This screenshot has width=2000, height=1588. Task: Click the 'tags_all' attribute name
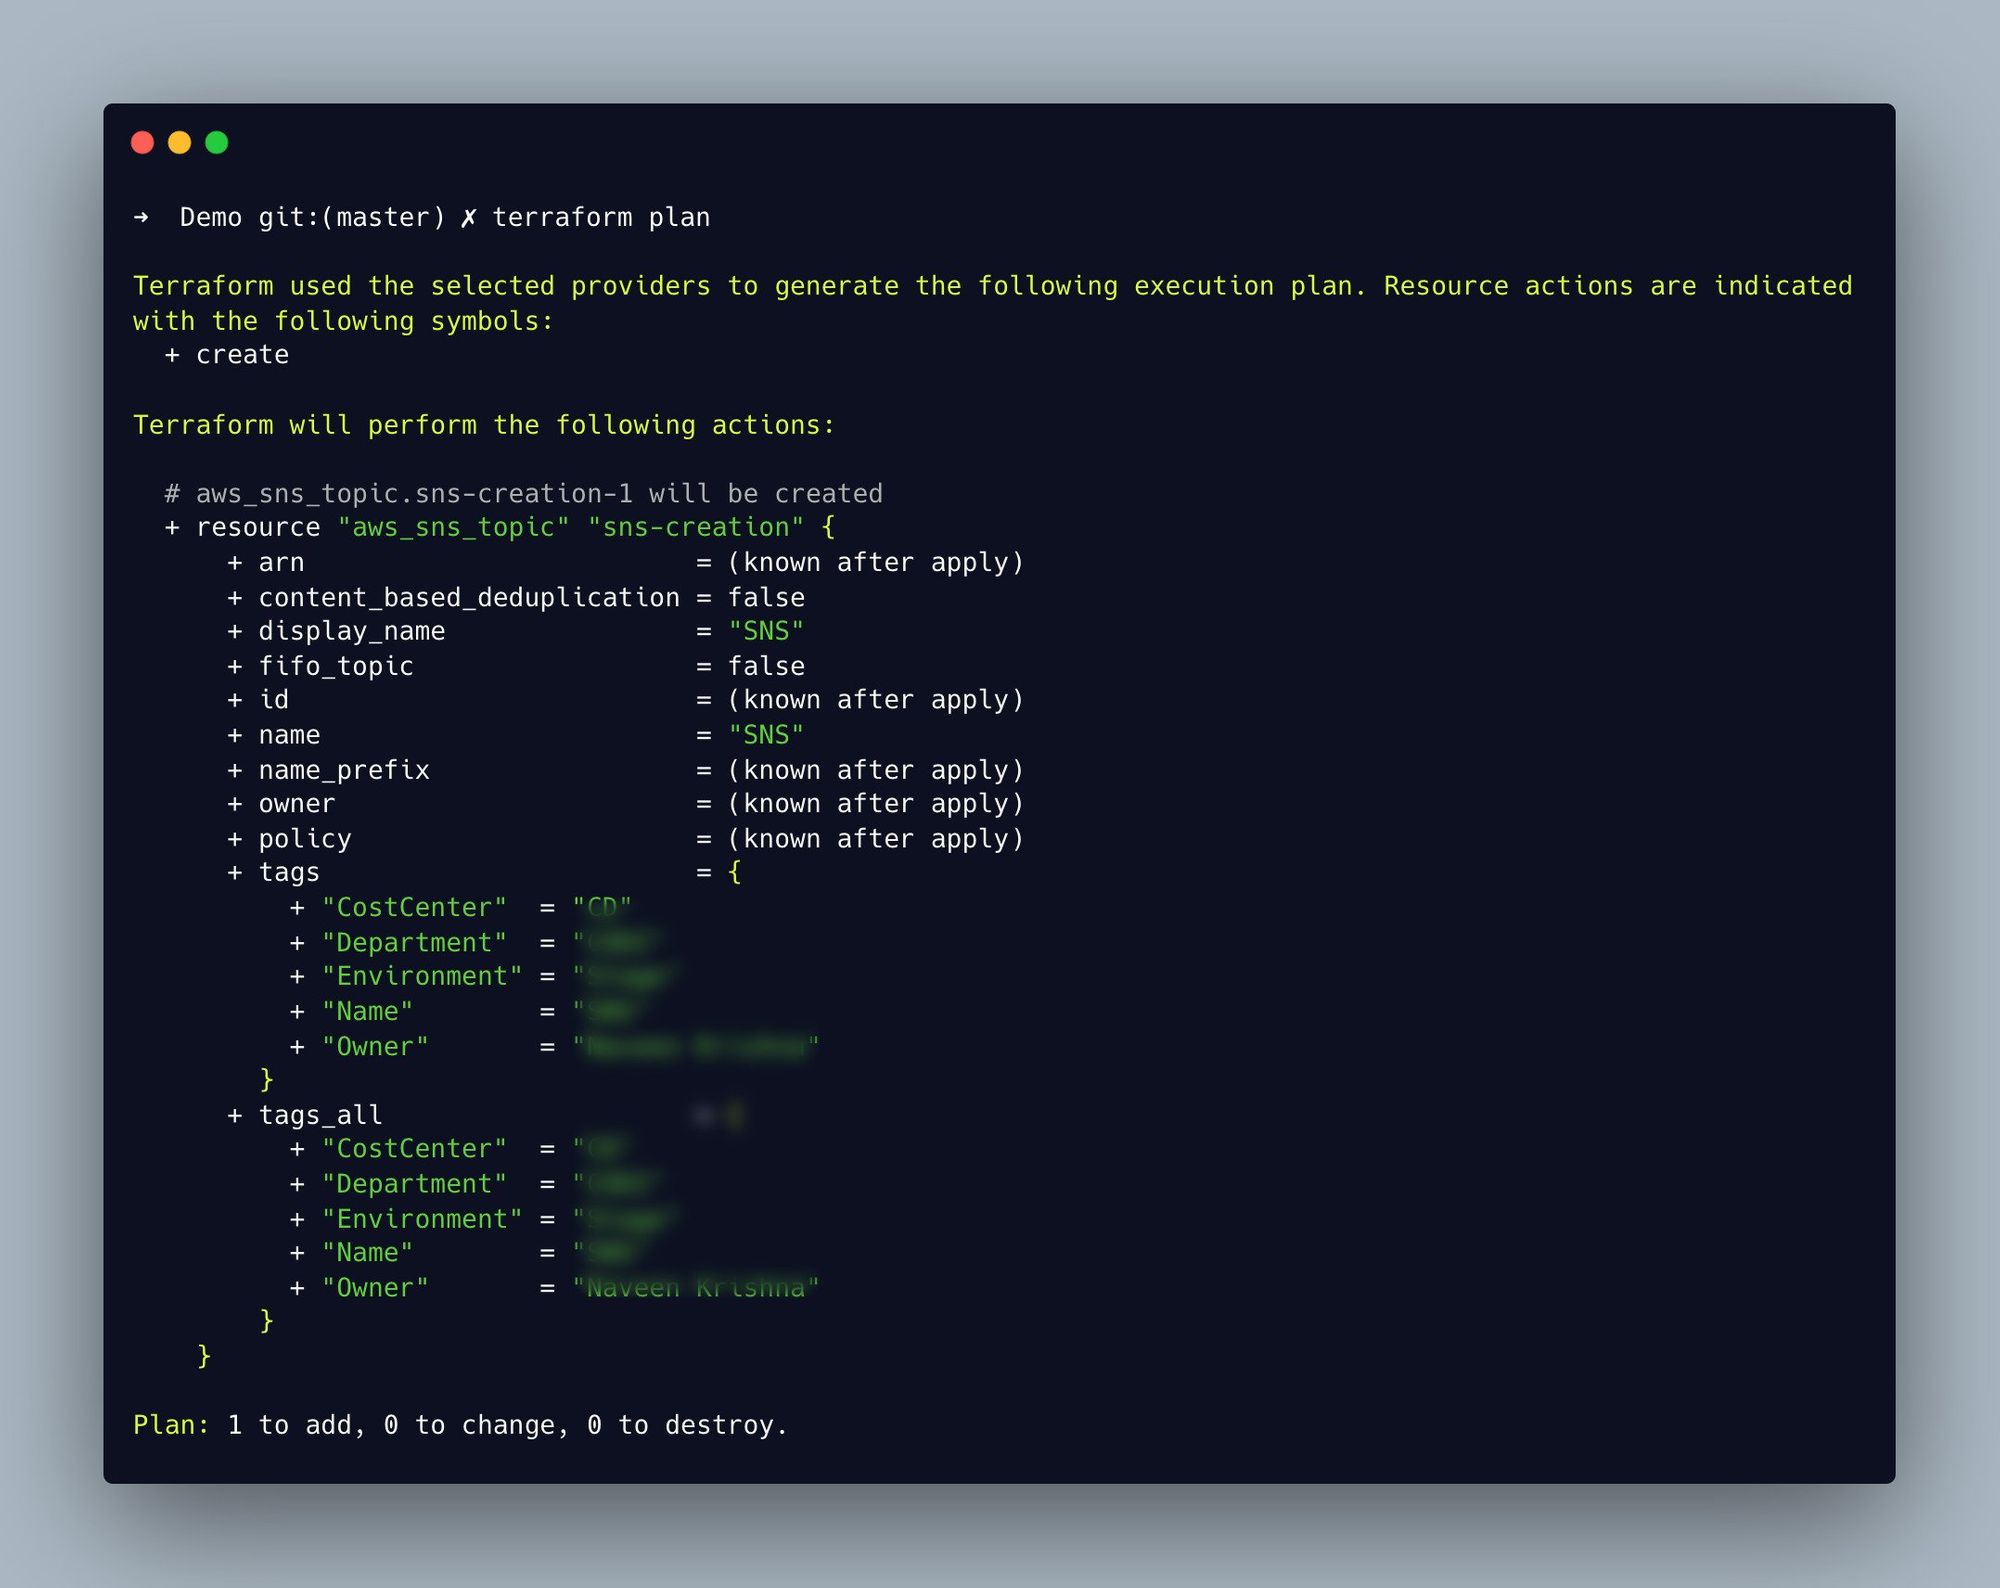(x=320, y=1115)
